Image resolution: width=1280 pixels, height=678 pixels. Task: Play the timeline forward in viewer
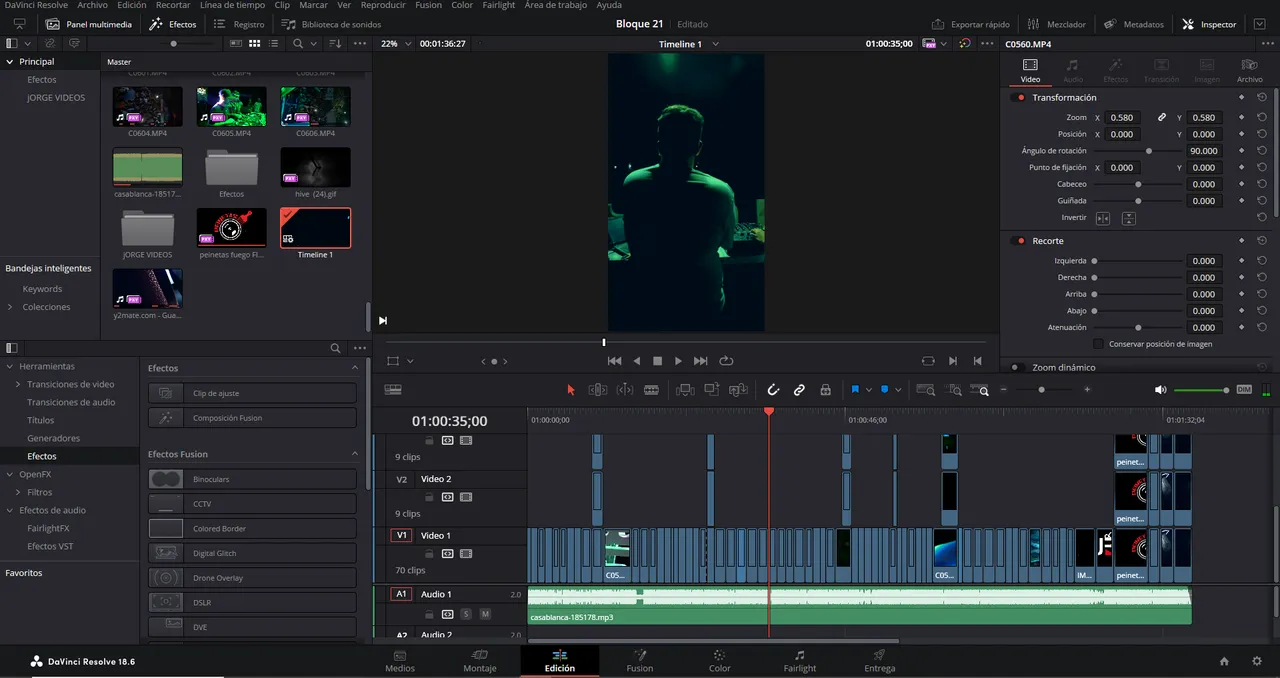coord(678,361)
